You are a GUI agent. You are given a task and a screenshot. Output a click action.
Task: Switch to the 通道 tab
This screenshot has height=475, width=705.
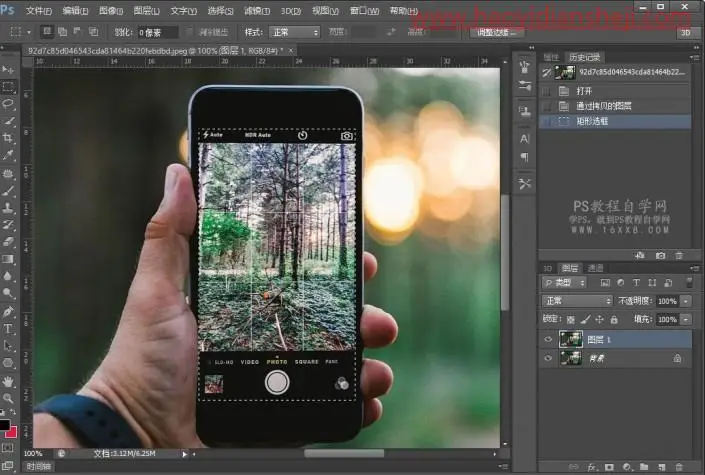pos(595,268)
